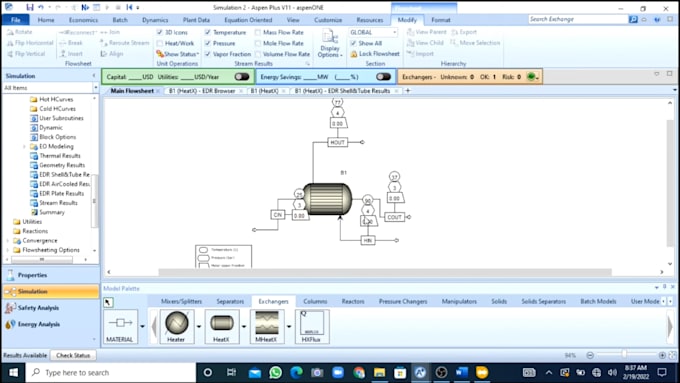Uncheck Vapor Fraction stream result

click(208, 54)
